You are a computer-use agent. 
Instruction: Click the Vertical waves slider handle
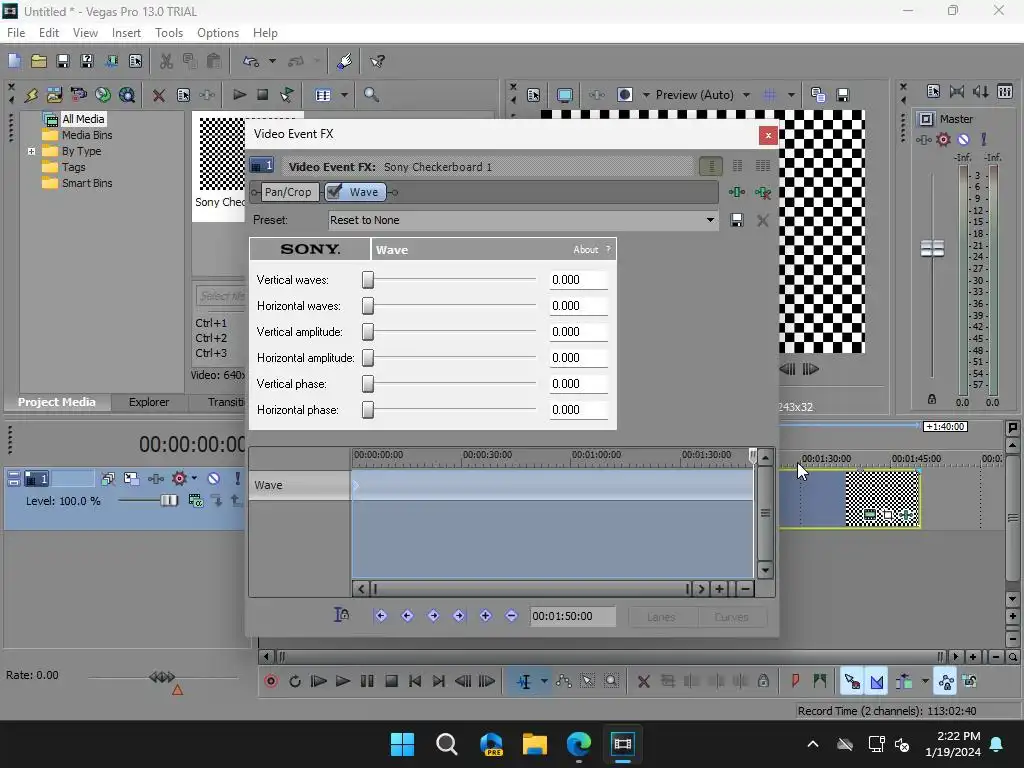click(368, 280)
